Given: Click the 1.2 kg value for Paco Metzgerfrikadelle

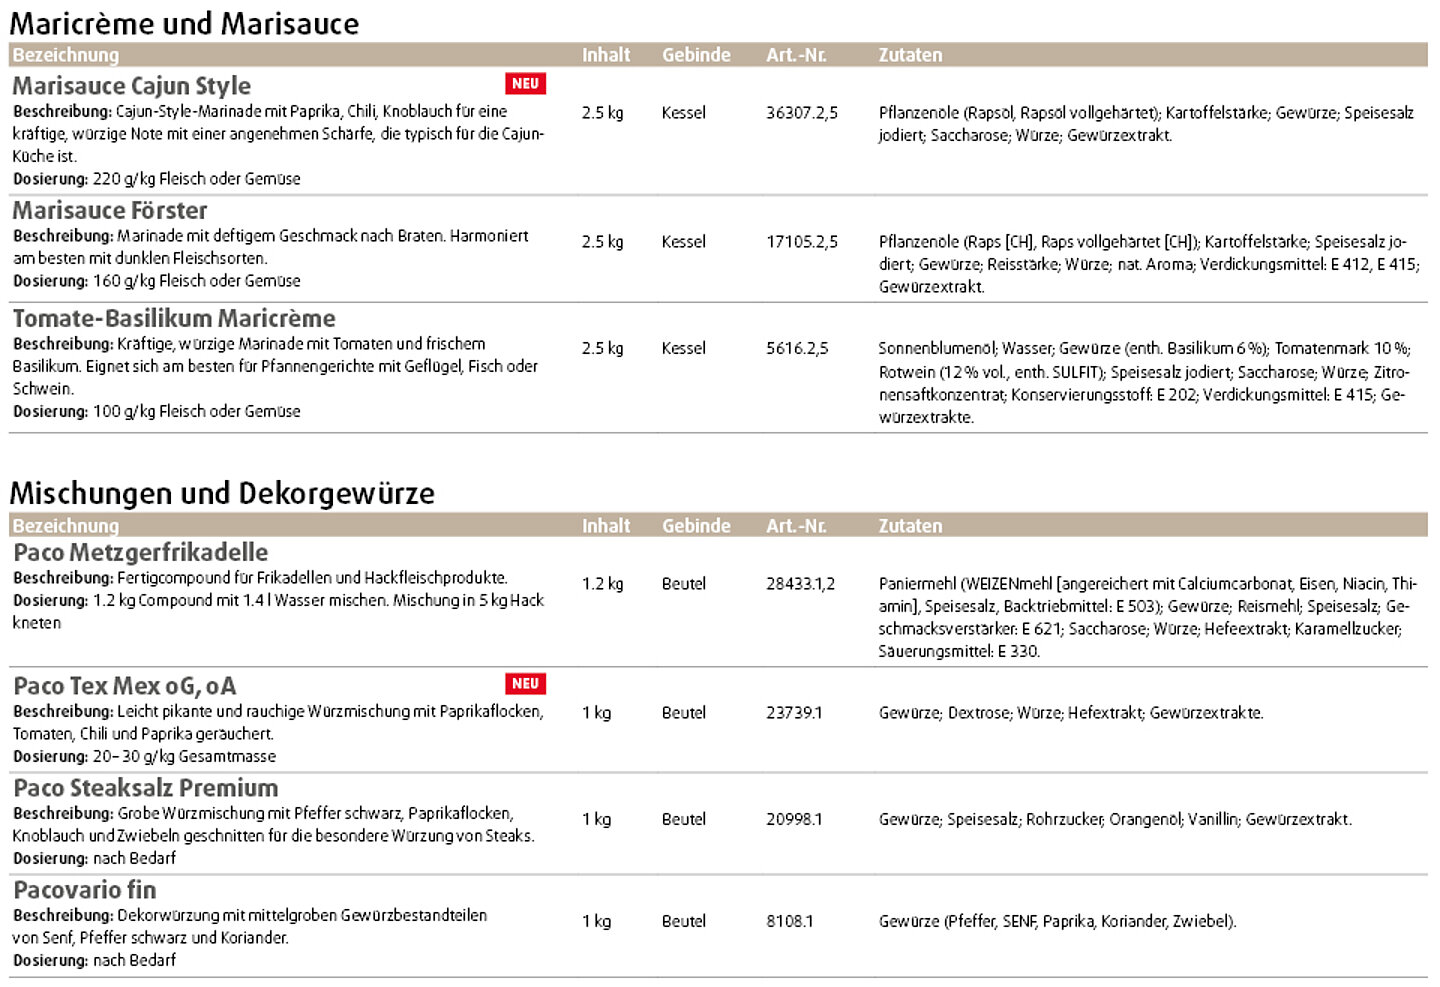Looking at the screenshot, I should pyautogui.click(x=602, y=584).
